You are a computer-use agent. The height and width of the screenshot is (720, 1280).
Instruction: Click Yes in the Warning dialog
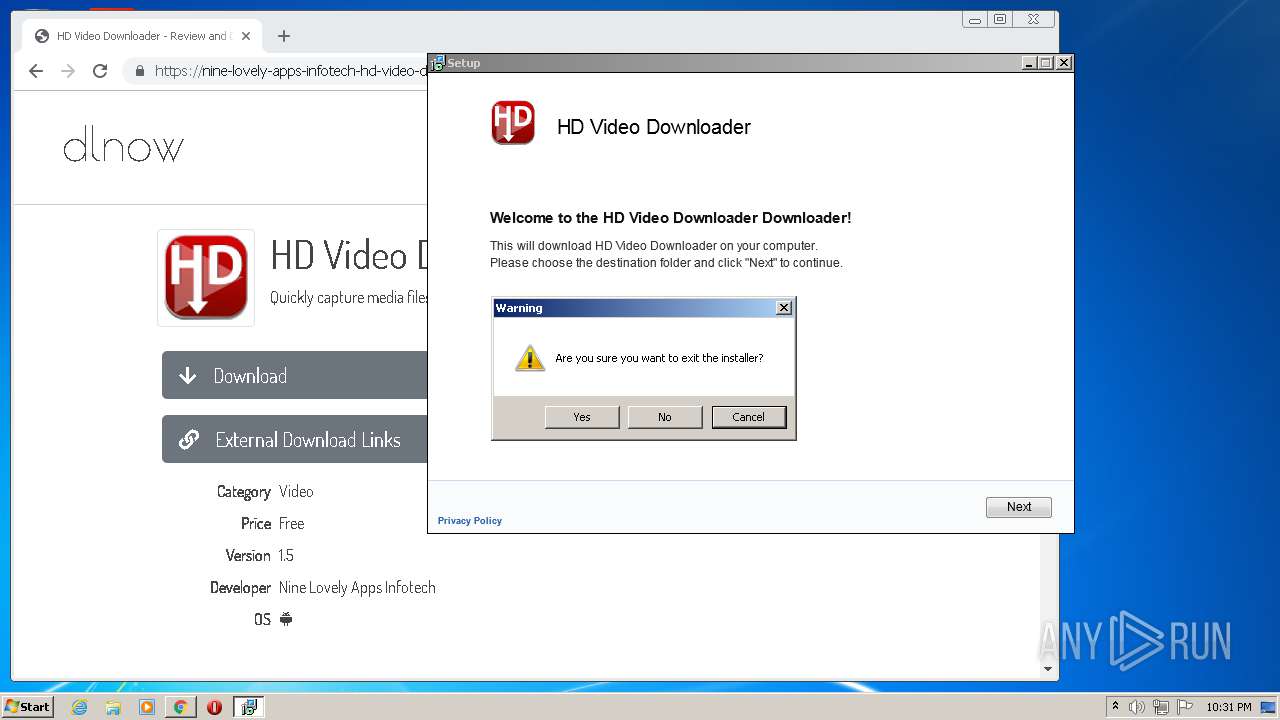click(x=582, y=417)
